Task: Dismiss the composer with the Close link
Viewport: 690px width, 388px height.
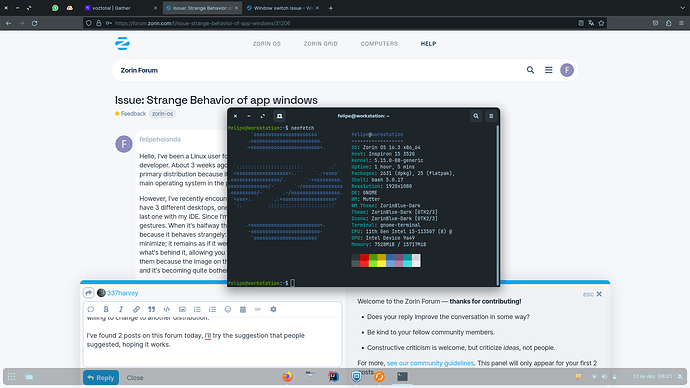Action: pos(135,377)
